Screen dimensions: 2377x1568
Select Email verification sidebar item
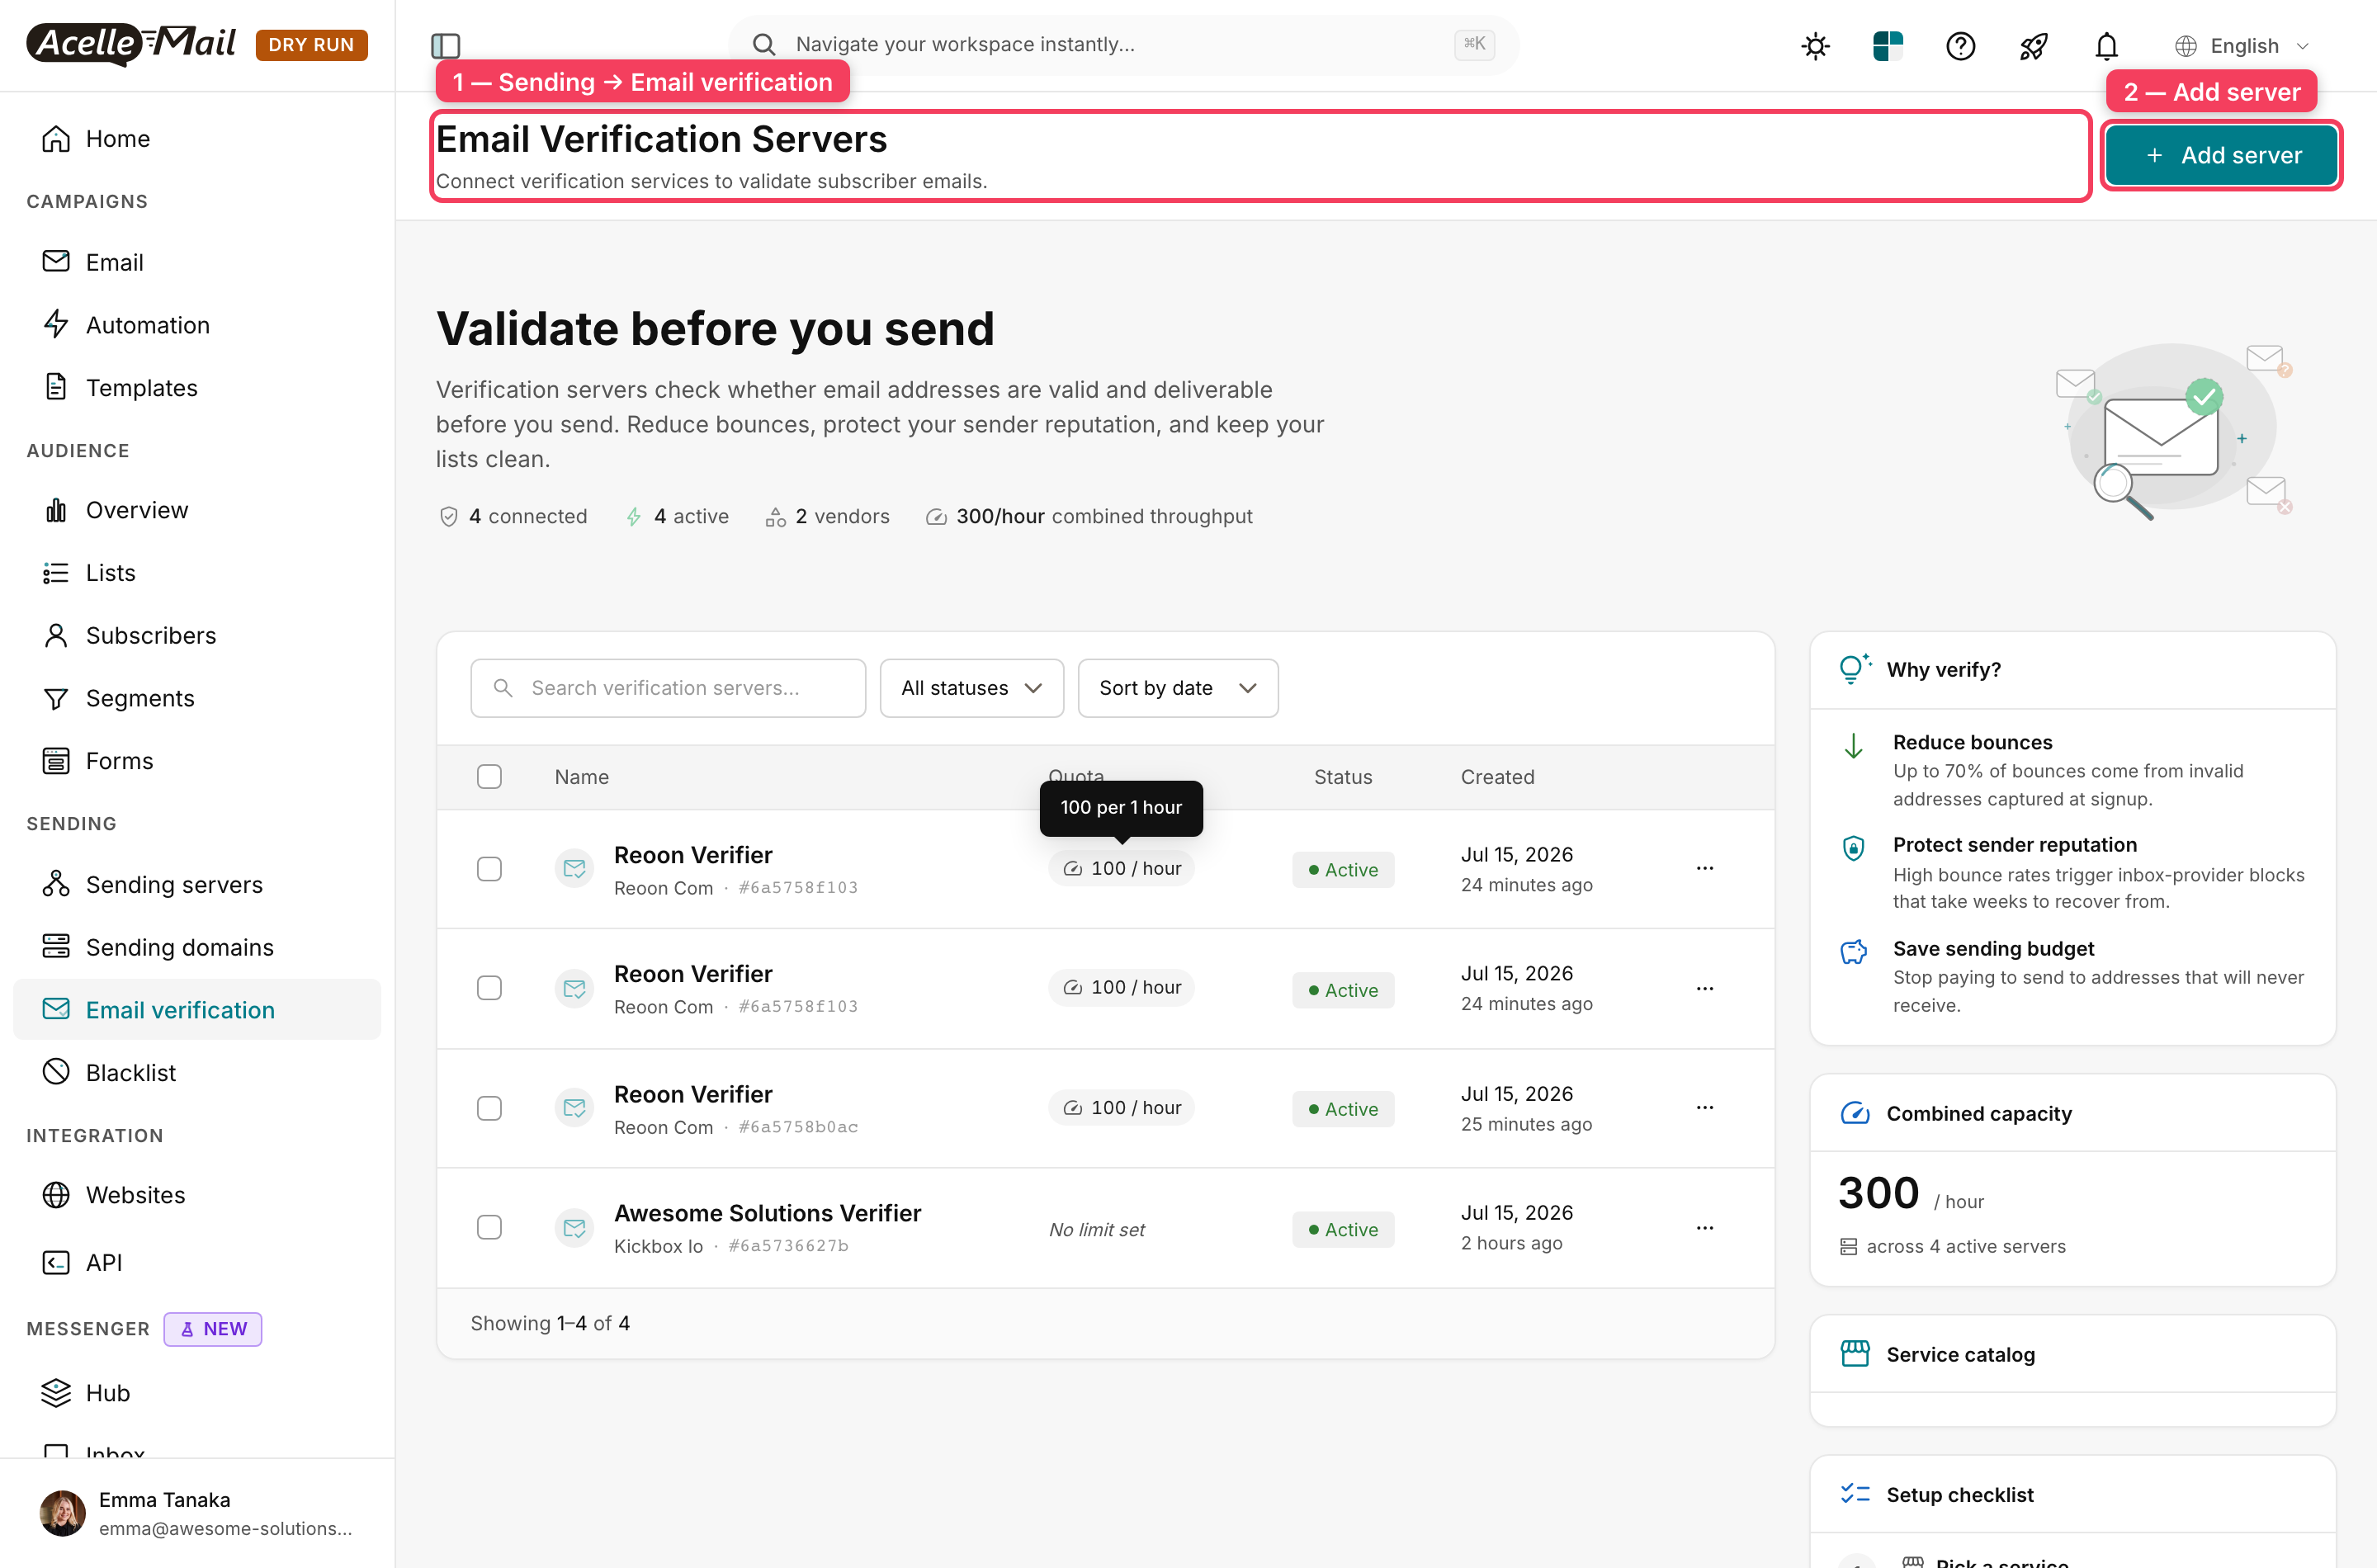197,1010
